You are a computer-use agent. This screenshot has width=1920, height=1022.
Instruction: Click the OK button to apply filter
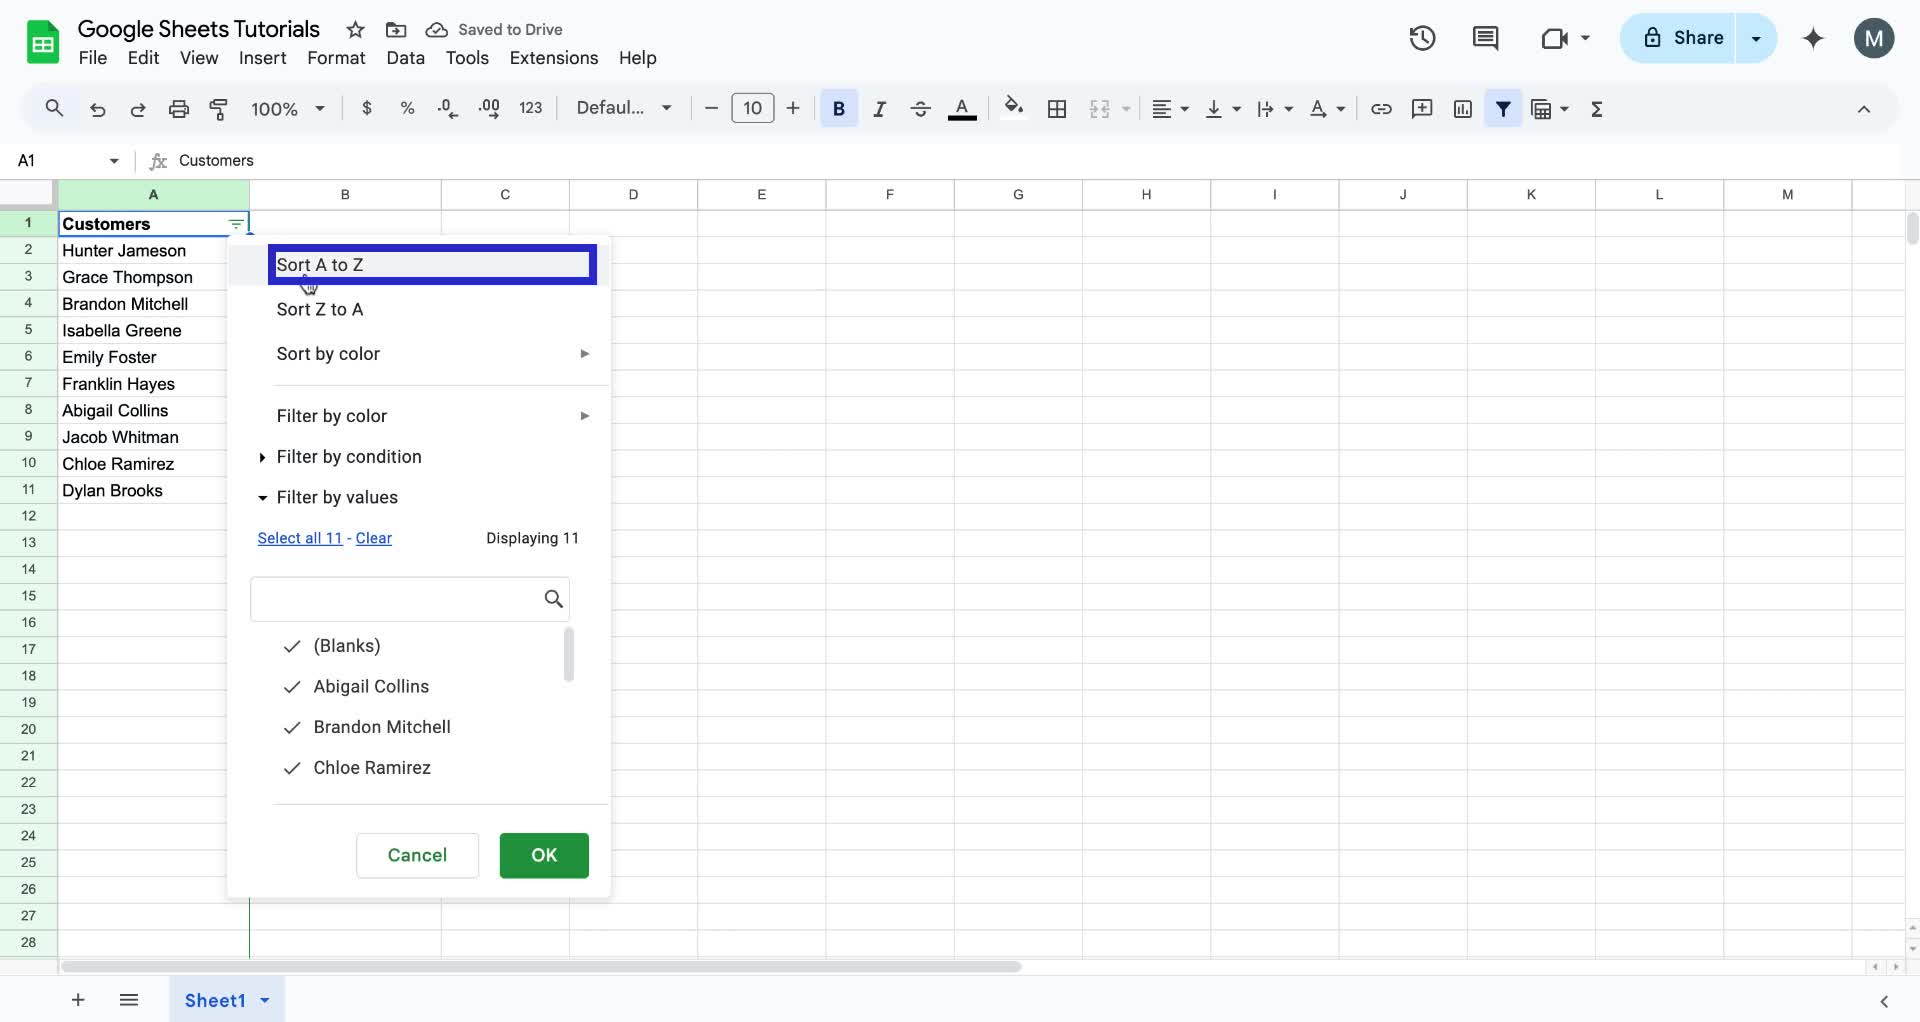[543, 855]
